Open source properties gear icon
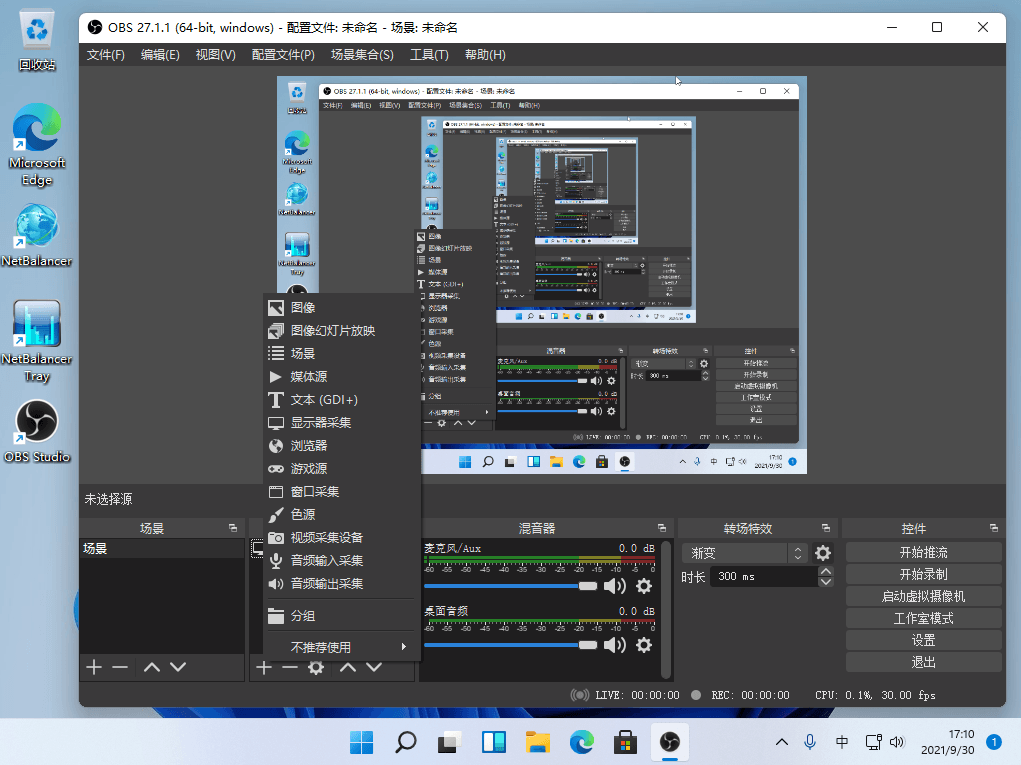 pyautogui.click(x=316, y=667)
